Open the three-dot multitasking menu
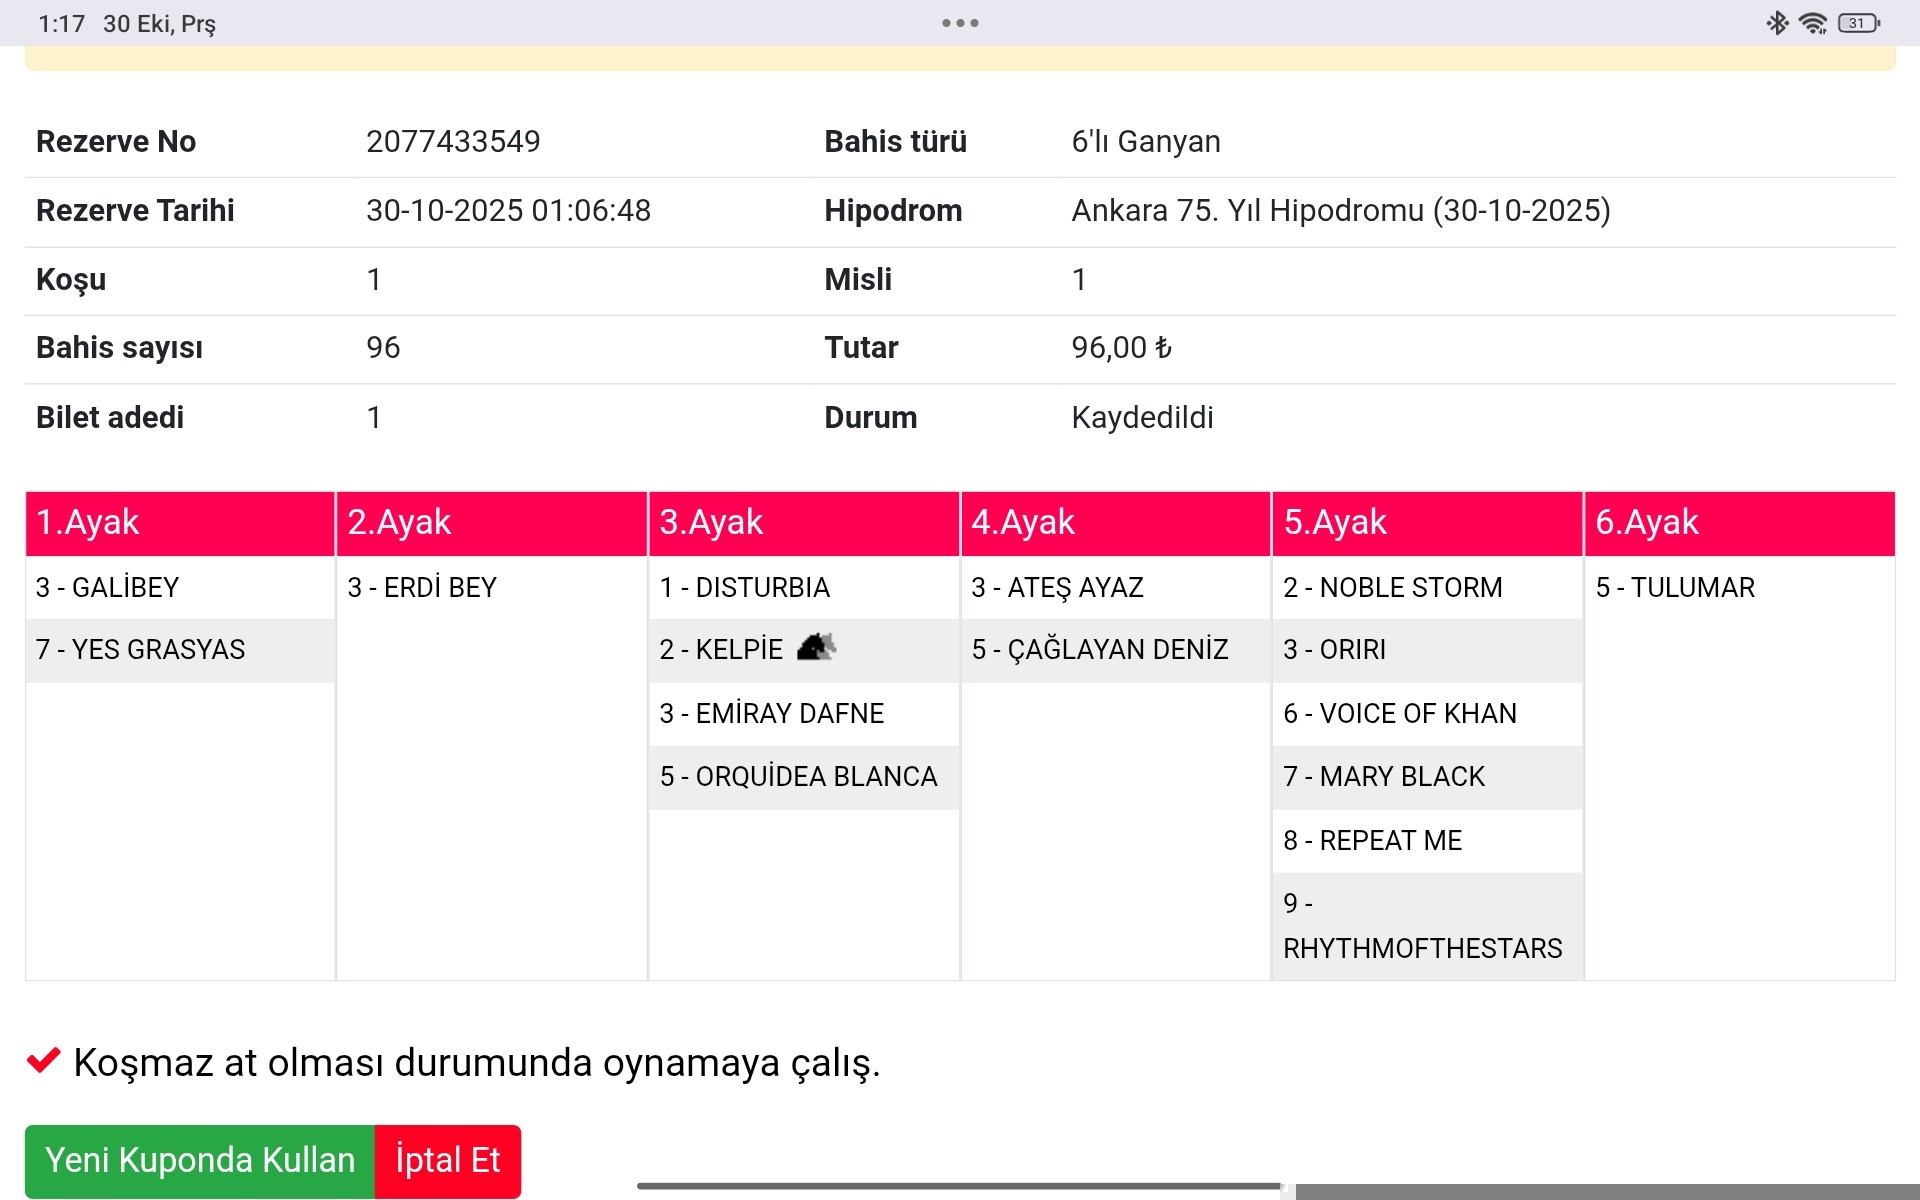The height and width of the screenshot is (1200, 1920). (960, 23)
